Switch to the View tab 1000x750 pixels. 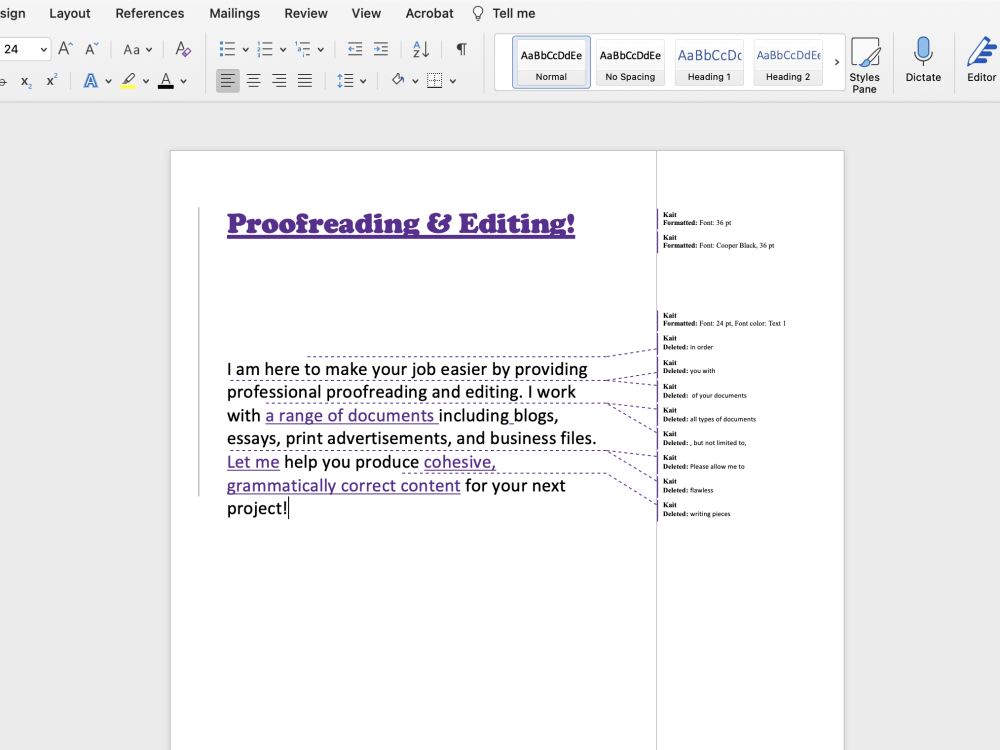[366, 13]
